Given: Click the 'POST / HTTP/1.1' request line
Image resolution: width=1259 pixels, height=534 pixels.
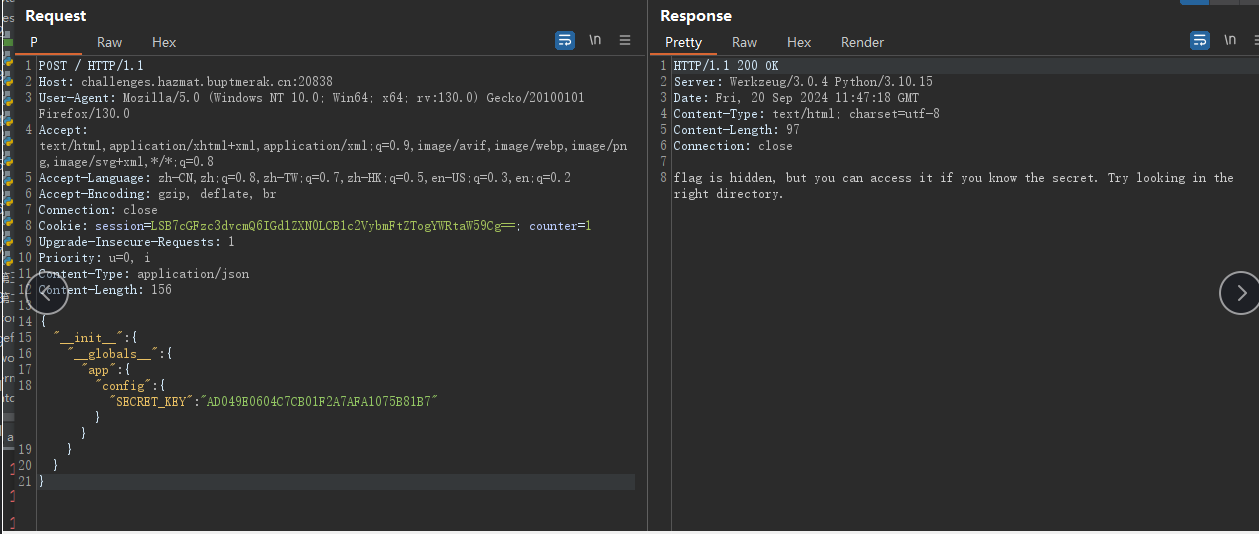Looking at the screenshot, I should click(91, 66).
